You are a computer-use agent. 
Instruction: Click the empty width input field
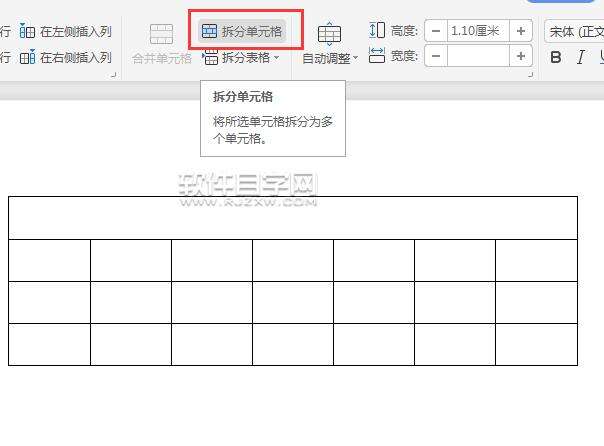pyautogui.click(x=478, y=56)
